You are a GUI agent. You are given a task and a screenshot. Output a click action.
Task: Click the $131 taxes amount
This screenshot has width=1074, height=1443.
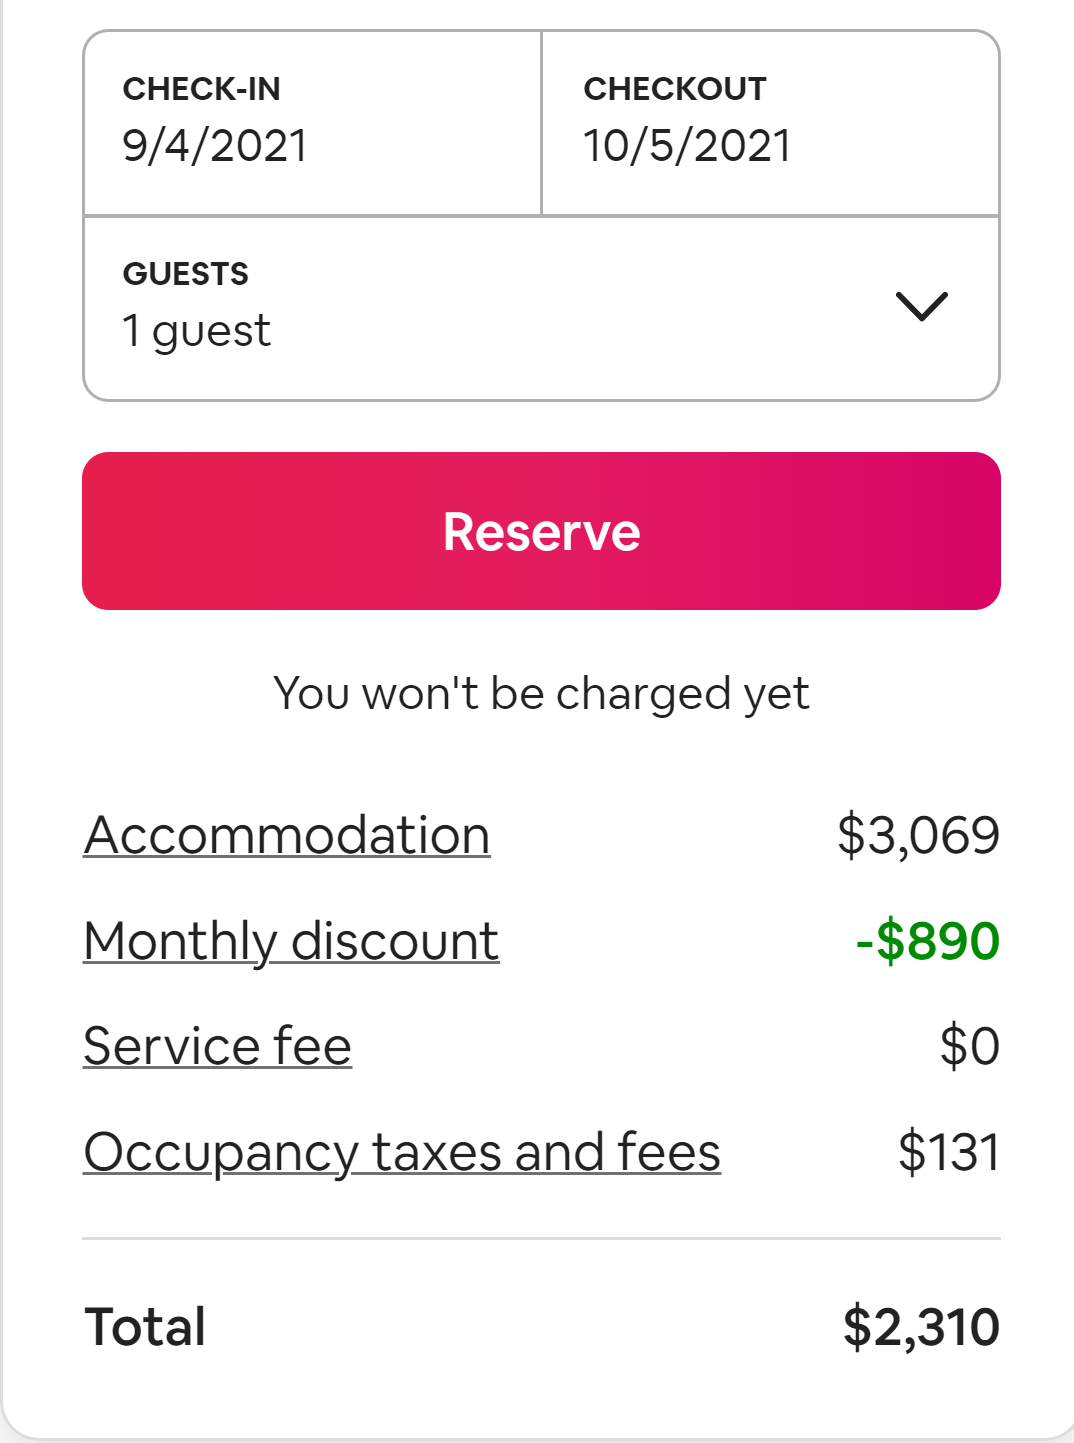[x=948, y=1152]
